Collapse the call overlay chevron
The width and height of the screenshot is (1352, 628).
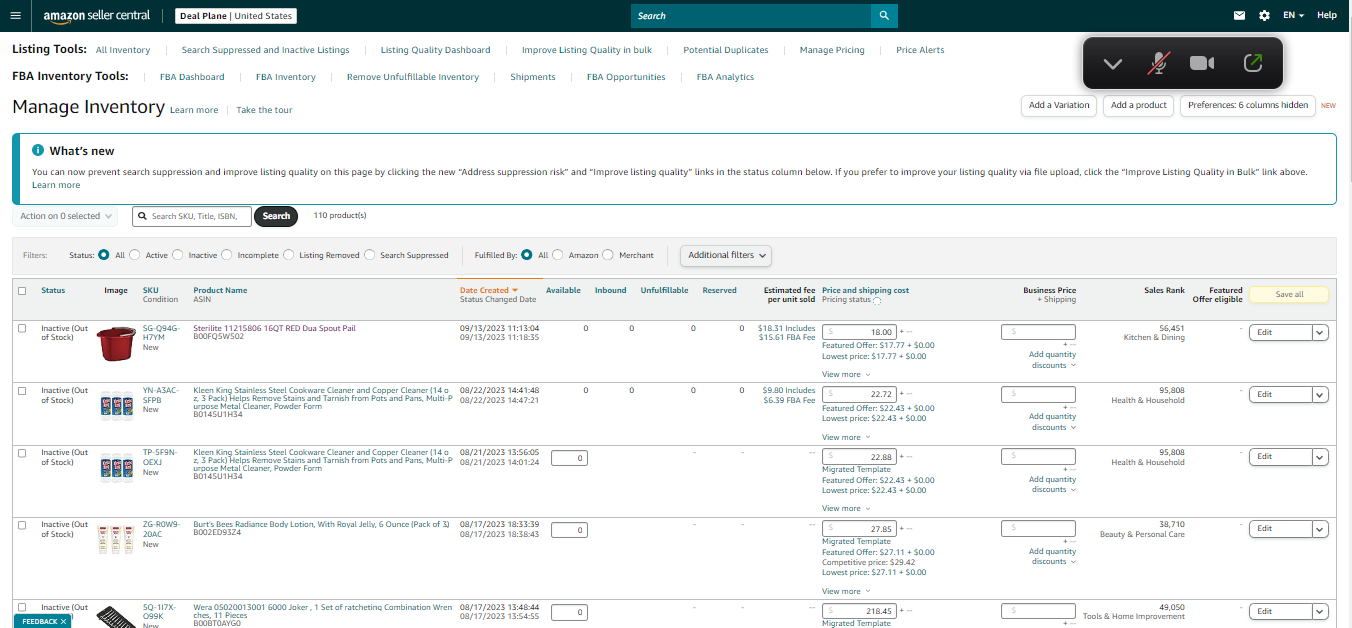pyautogui.click(x=1112, y=64)
